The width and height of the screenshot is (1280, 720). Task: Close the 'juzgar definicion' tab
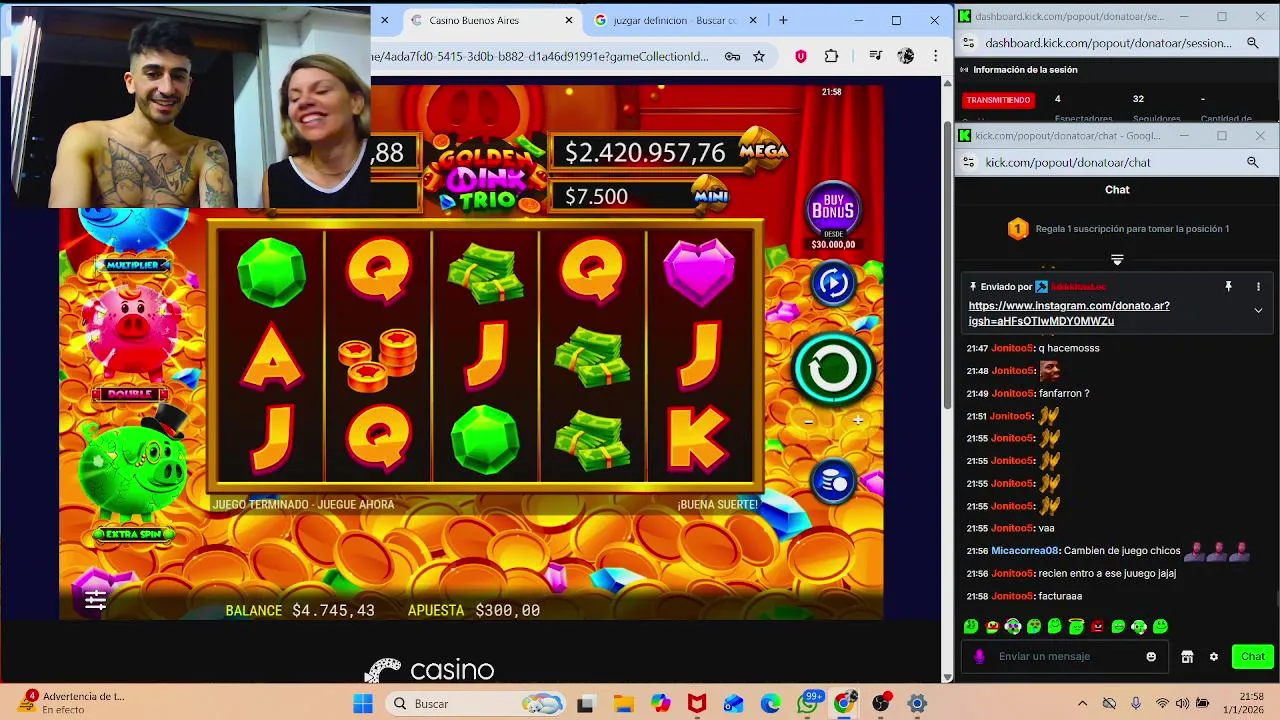[x=753, y=20]
